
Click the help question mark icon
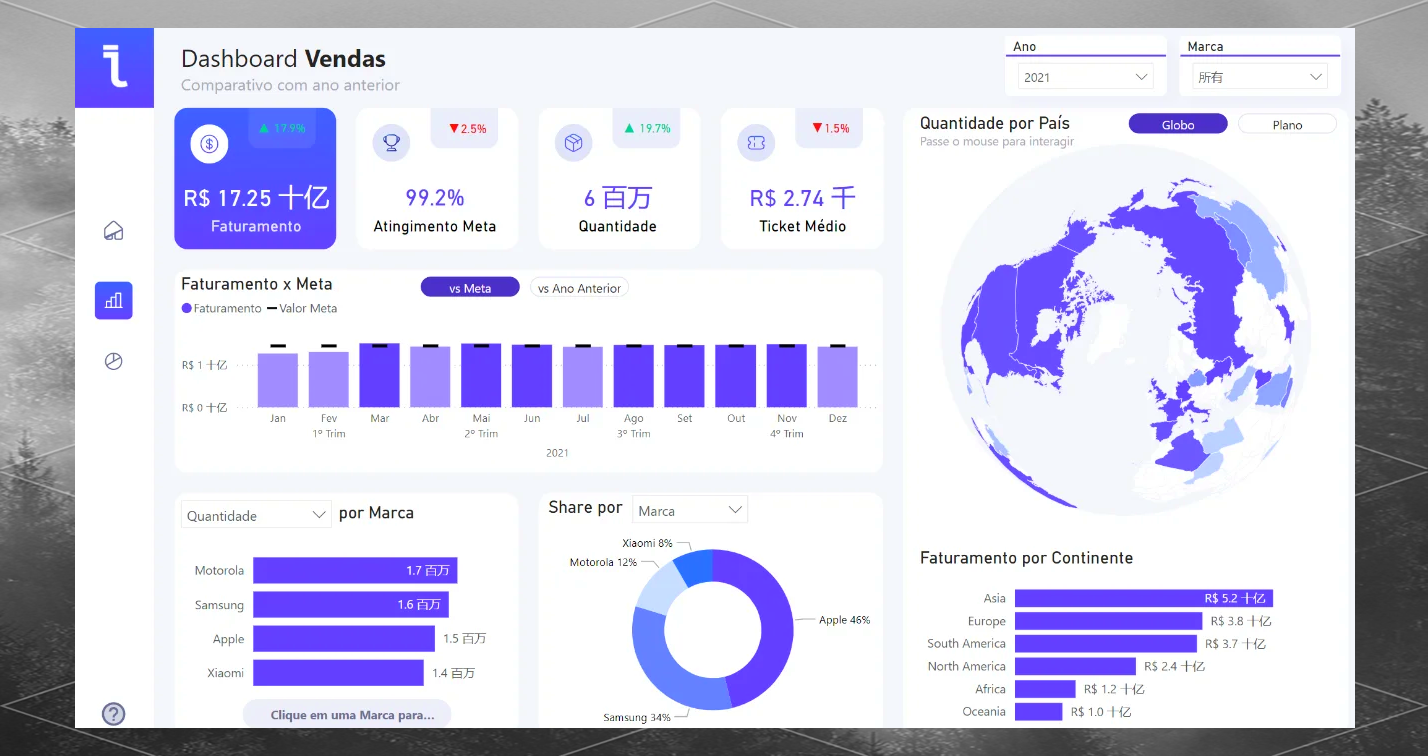(x=114, y=713)
